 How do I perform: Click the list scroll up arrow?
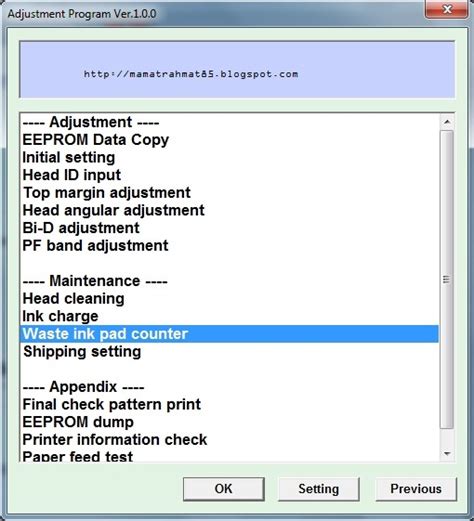point(447,122)
